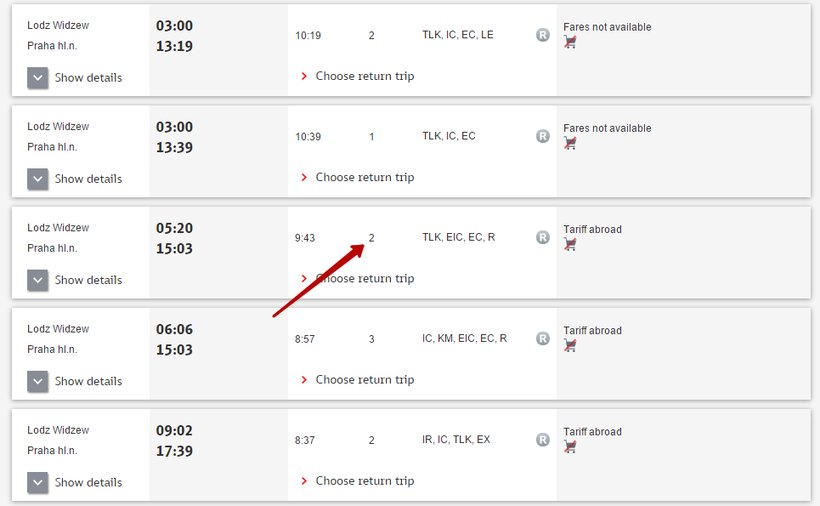820x506 pixels.
Task: Click reservation R icon for 10:39 trip
Action: tap(543, 136)
